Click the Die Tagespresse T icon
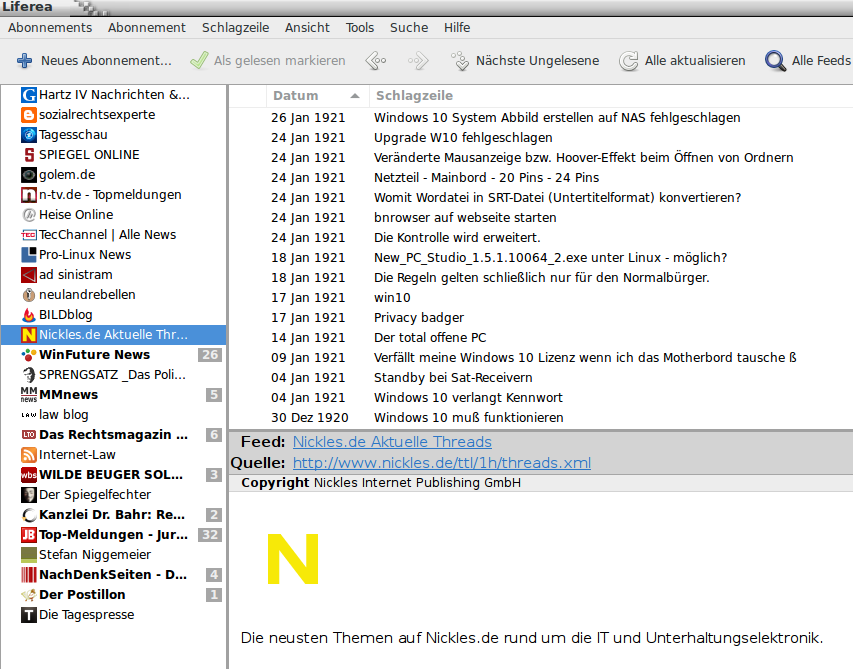 [29, 615]
